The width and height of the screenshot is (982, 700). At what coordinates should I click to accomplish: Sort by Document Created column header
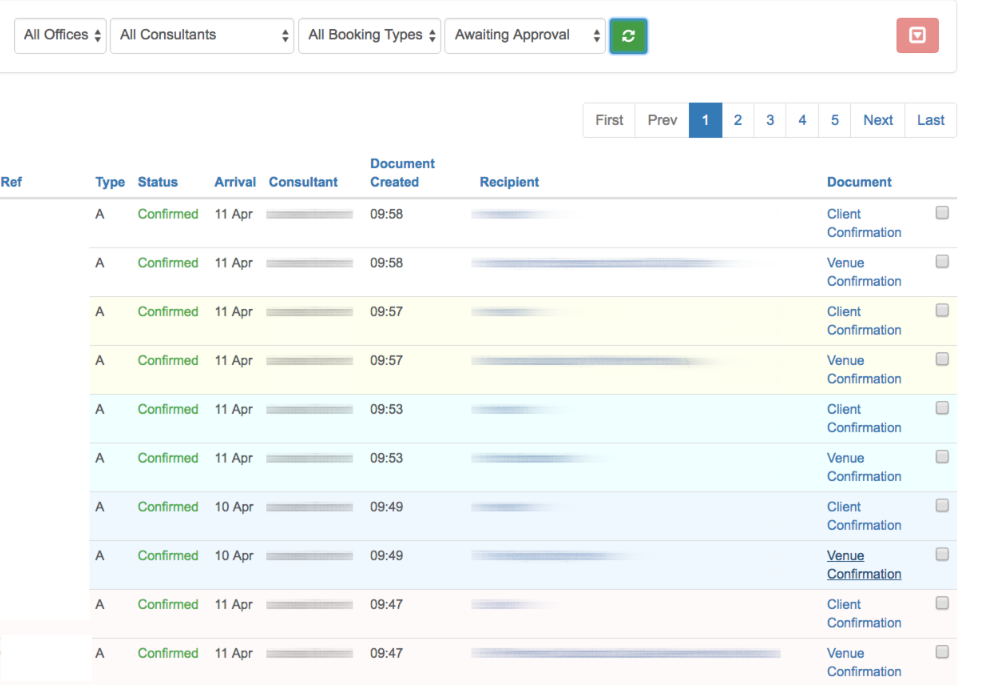[x=402, y=173]
